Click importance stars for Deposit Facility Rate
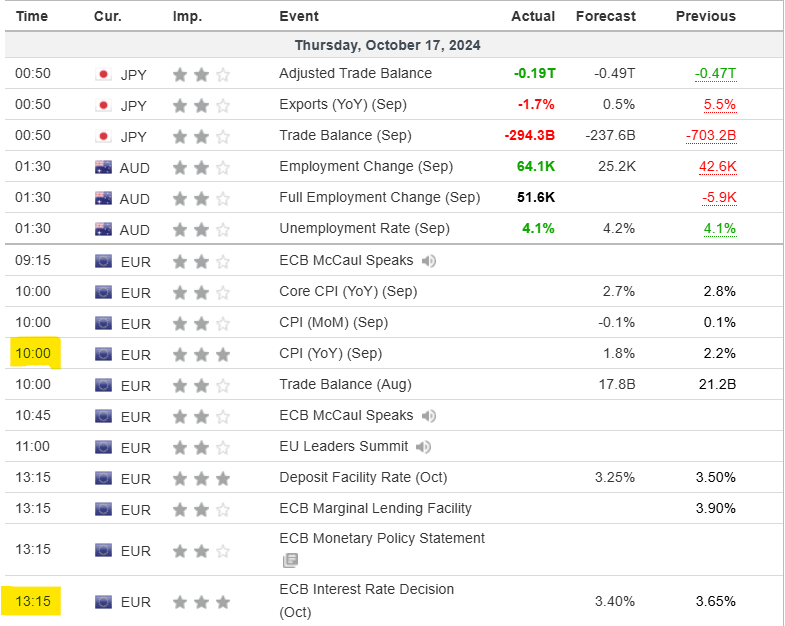The height and width of the screenshot is (626, 785). (201, 478)
